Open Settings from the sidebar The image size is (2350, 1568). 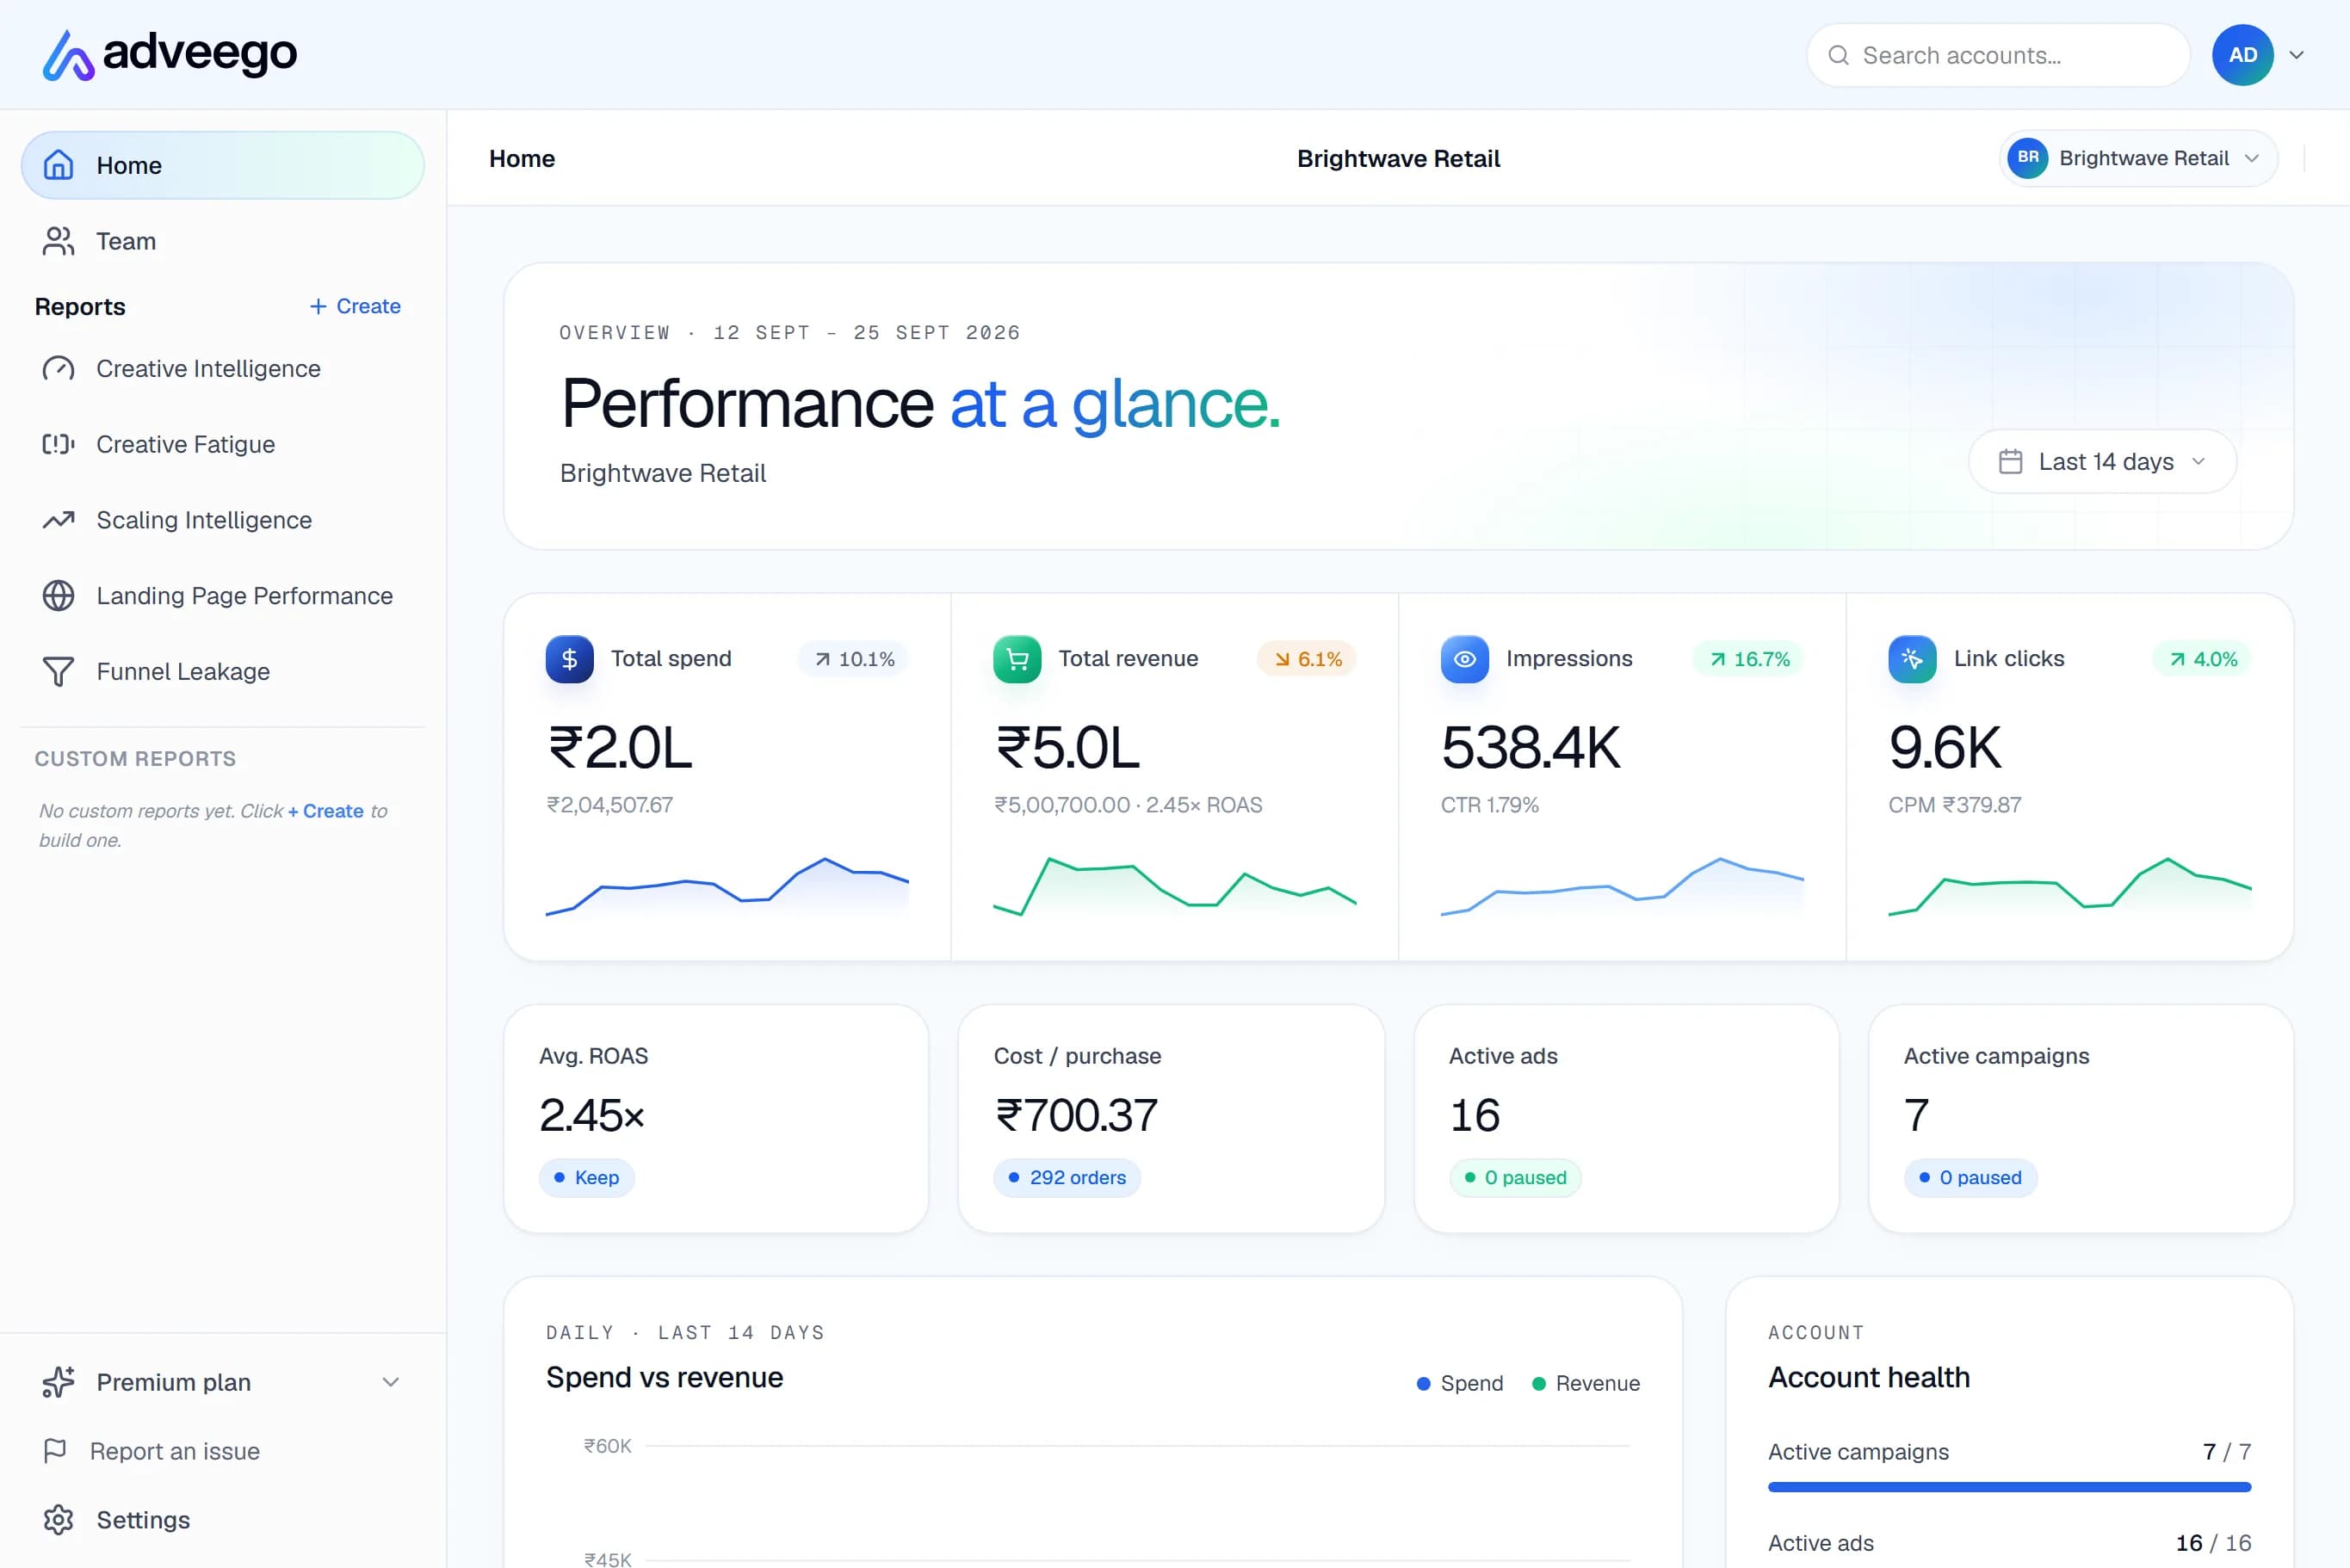coord(222,1520)
